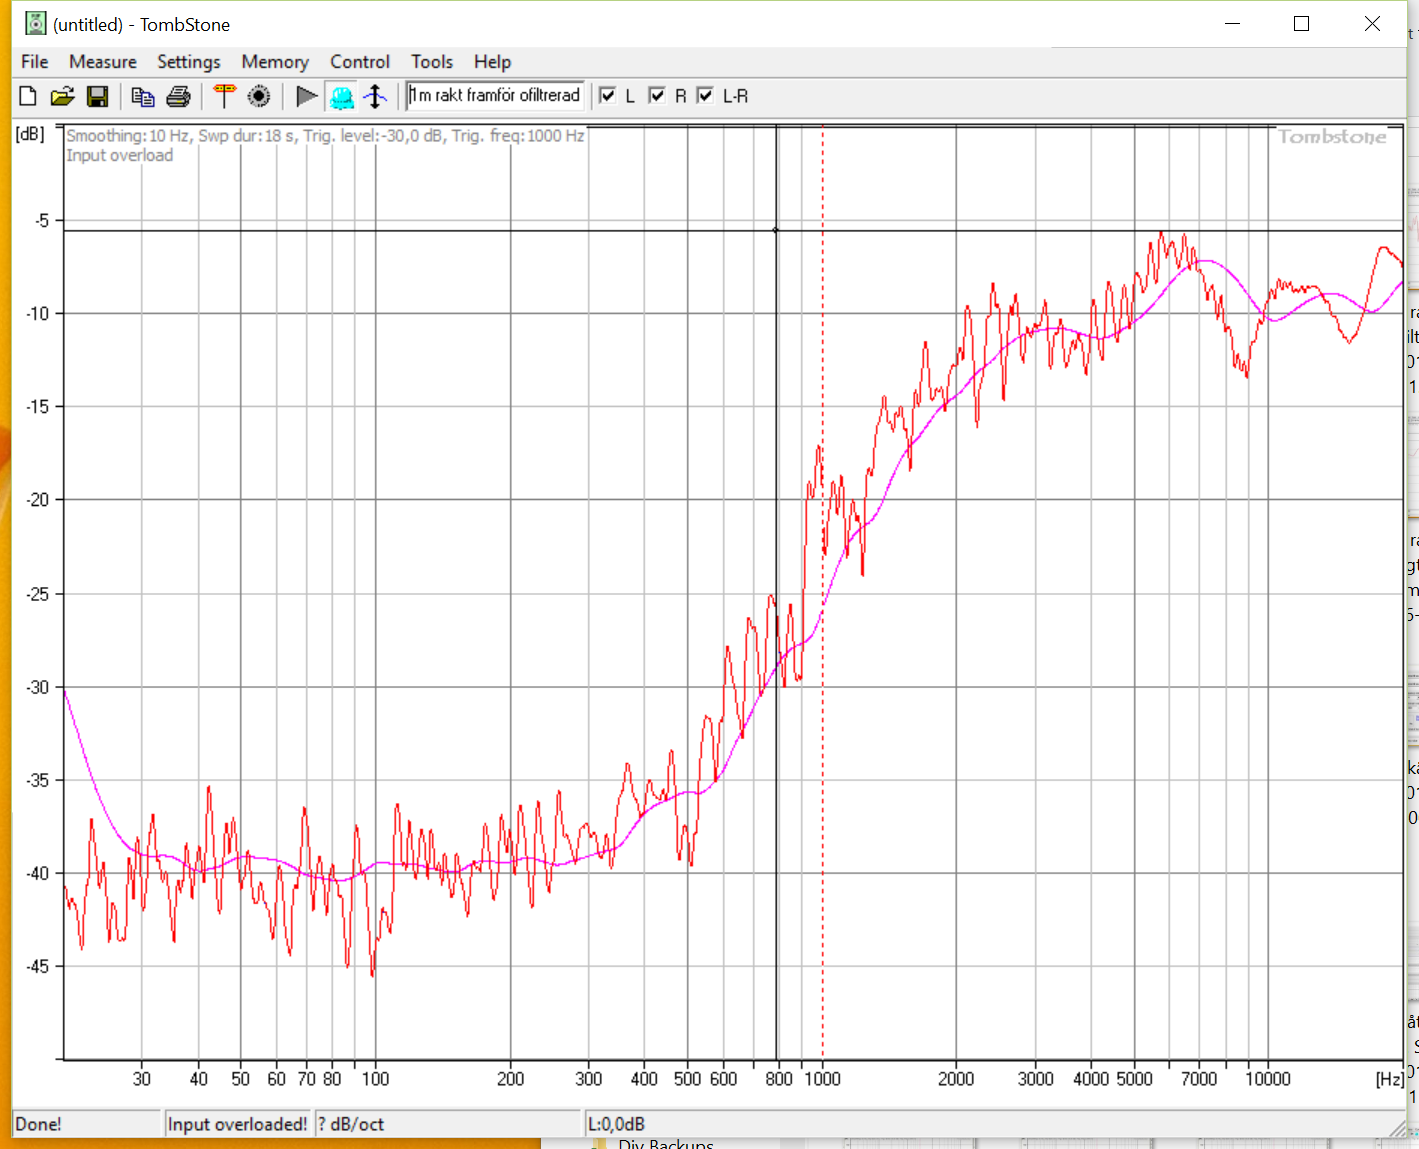Click the [Hz] axis label
The image size is (1419, 1149).
click(x=1389, y=1079)
